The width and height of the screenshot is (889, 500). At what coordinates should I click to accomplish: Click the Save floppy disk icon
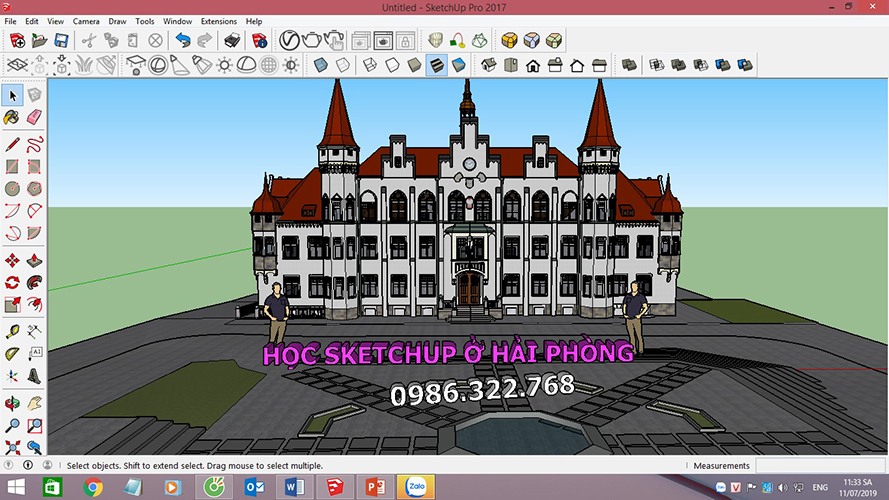click(x=61, y=40)
